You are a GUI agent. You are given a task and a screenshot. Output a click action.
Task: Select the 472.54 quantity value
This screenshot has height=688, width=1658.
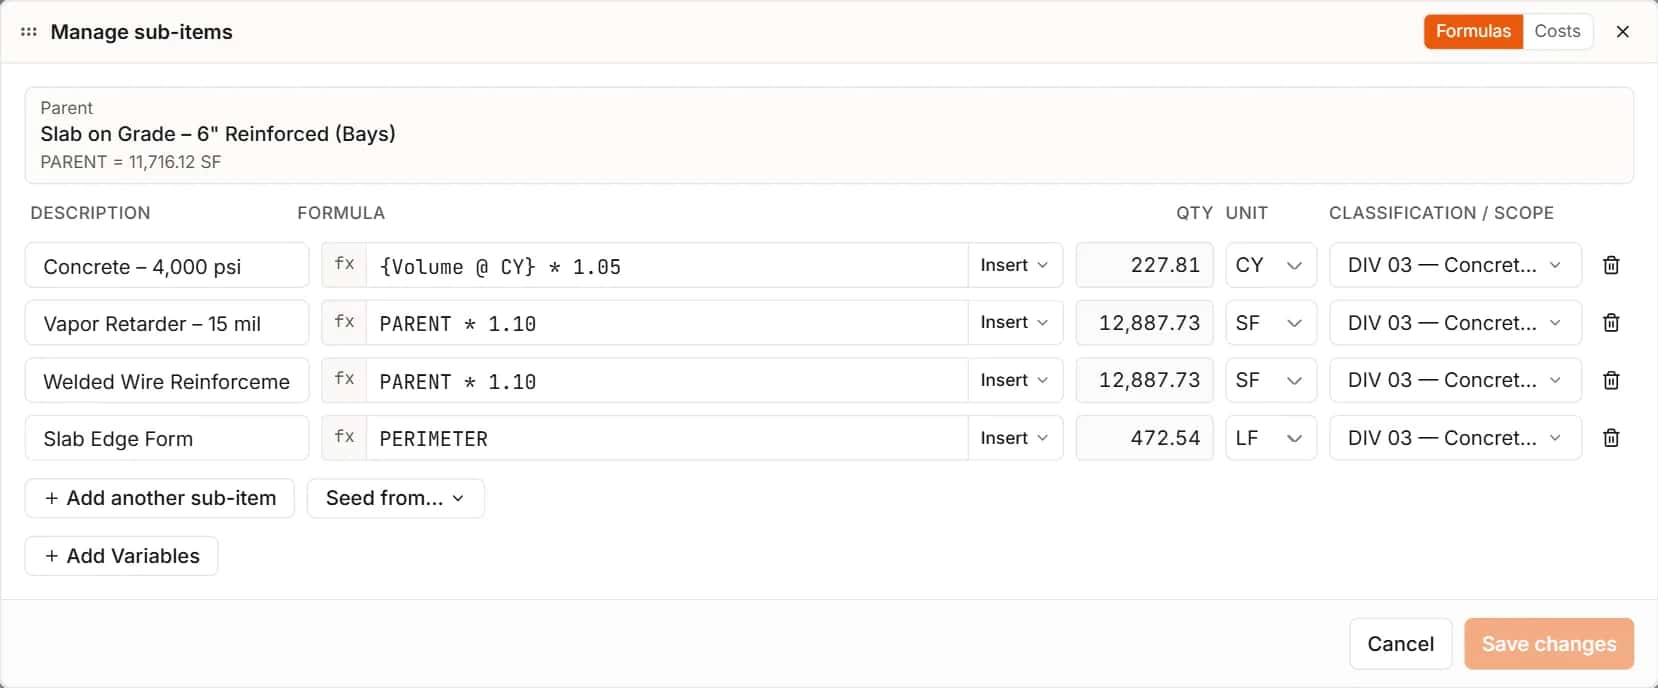tap(1145, 438)
